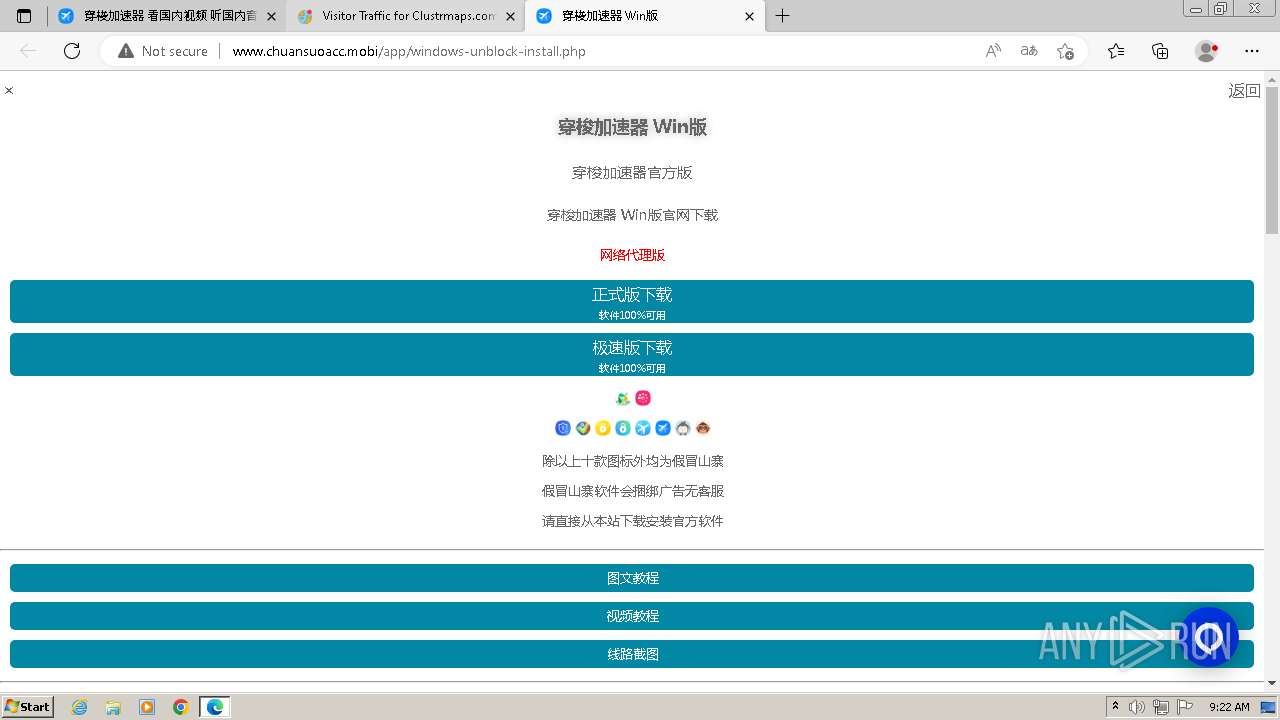Show hidden system tray icons
1280x720 pixels.
pyautogui.click(x=1115, y=707)
